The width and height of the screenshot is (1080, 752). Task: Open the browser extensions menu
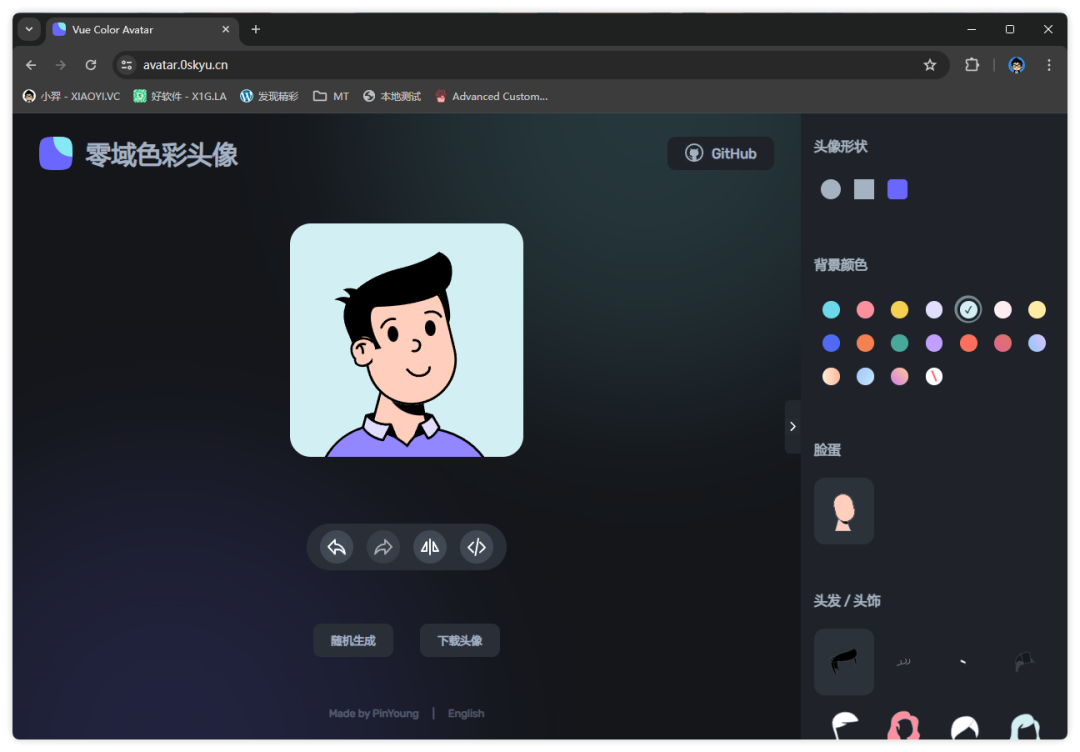tap(971, 65)
